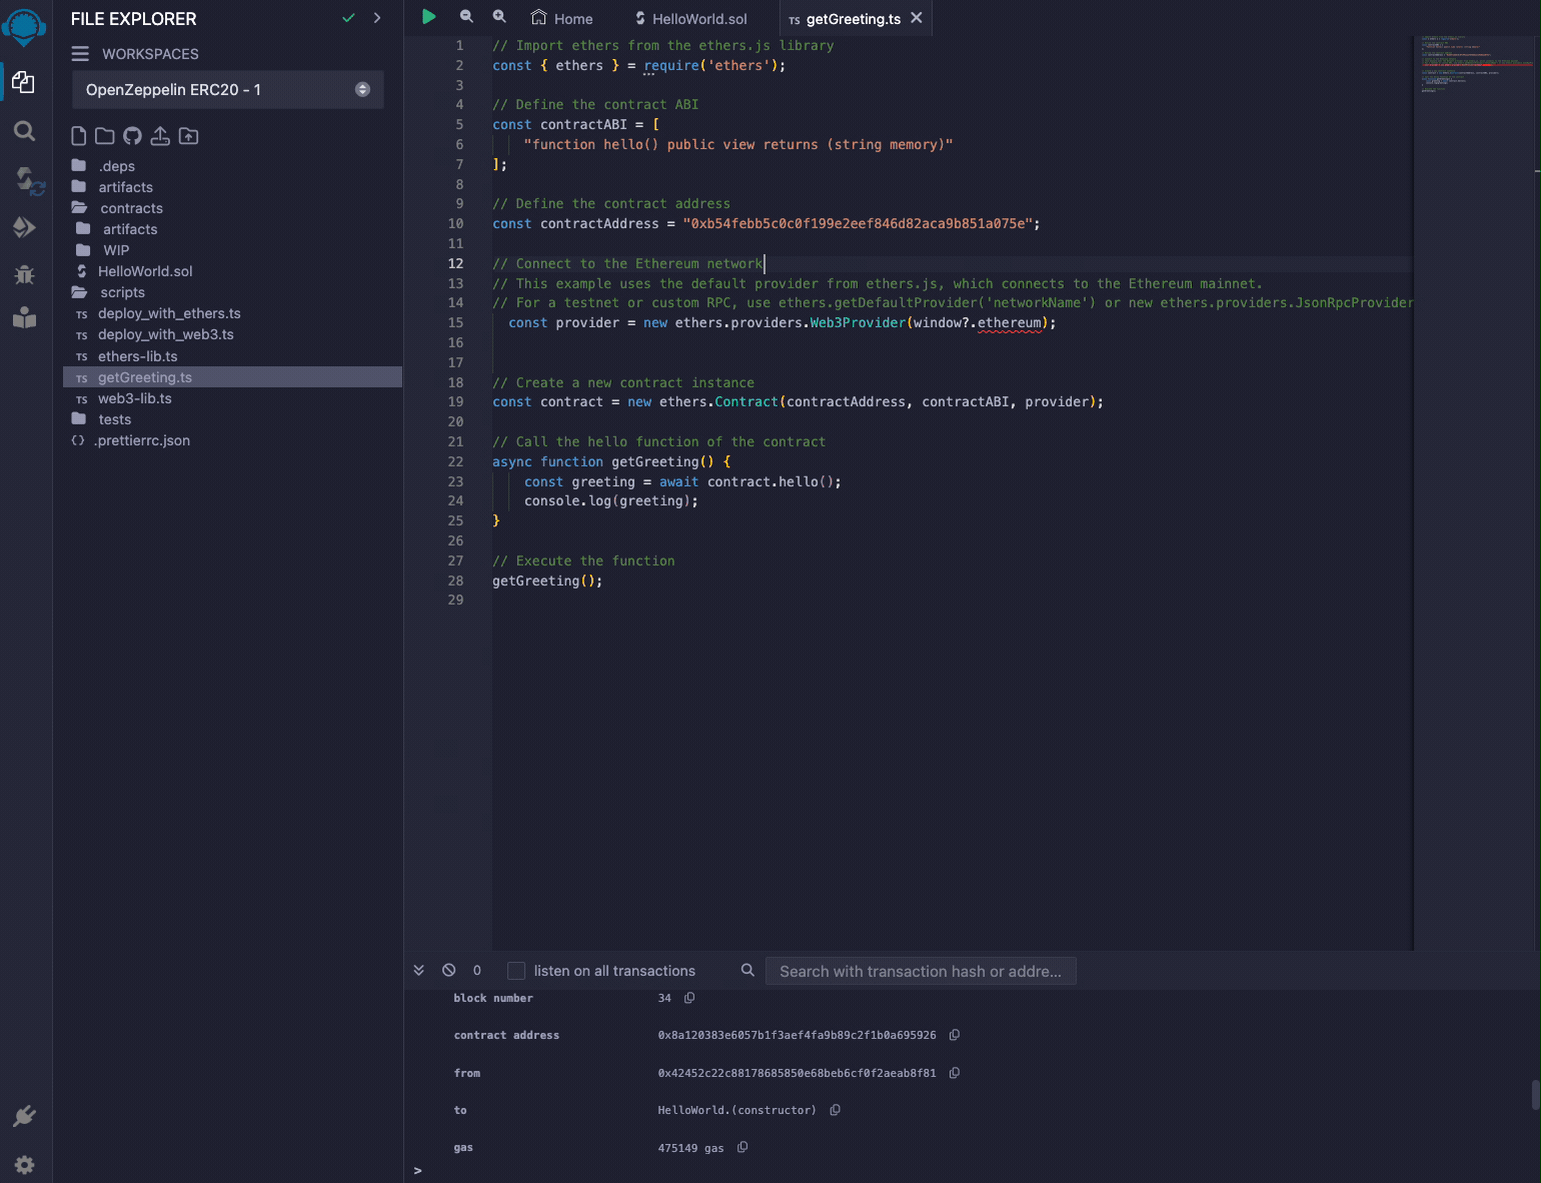Switch to the Home tab
Image resolution: width=1541 pixels, height=1183 pixels.
tap(562, 19)
